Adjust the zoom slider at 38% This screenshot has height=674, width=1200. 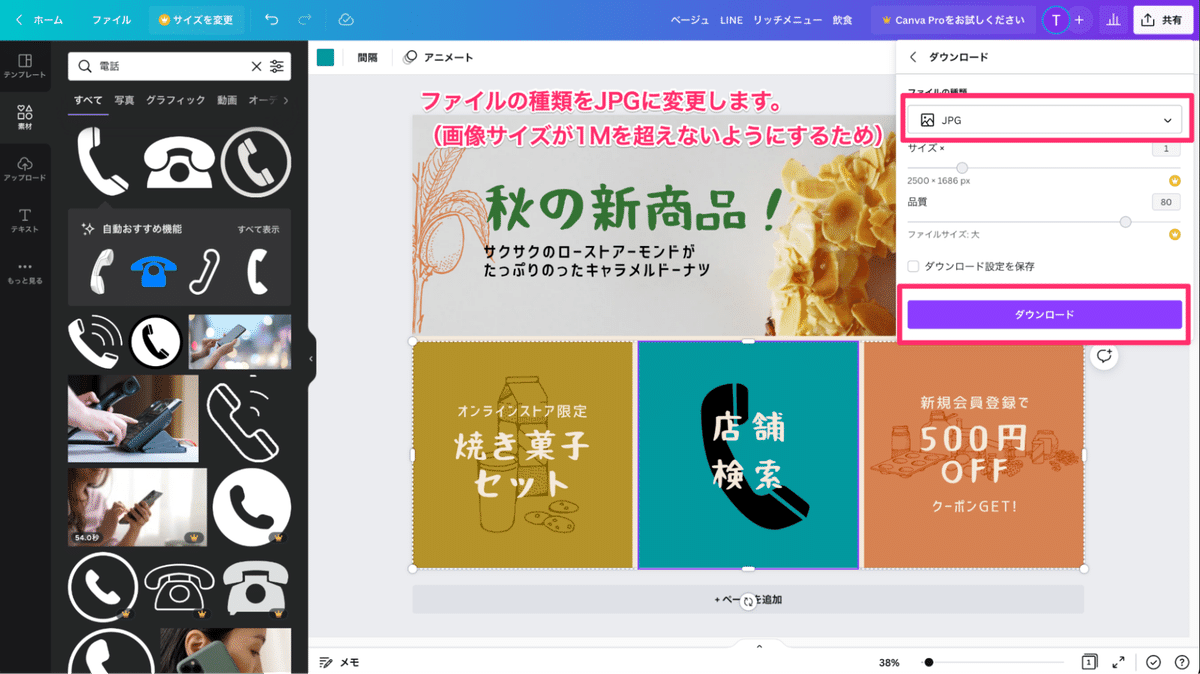[x=929, y=662]
